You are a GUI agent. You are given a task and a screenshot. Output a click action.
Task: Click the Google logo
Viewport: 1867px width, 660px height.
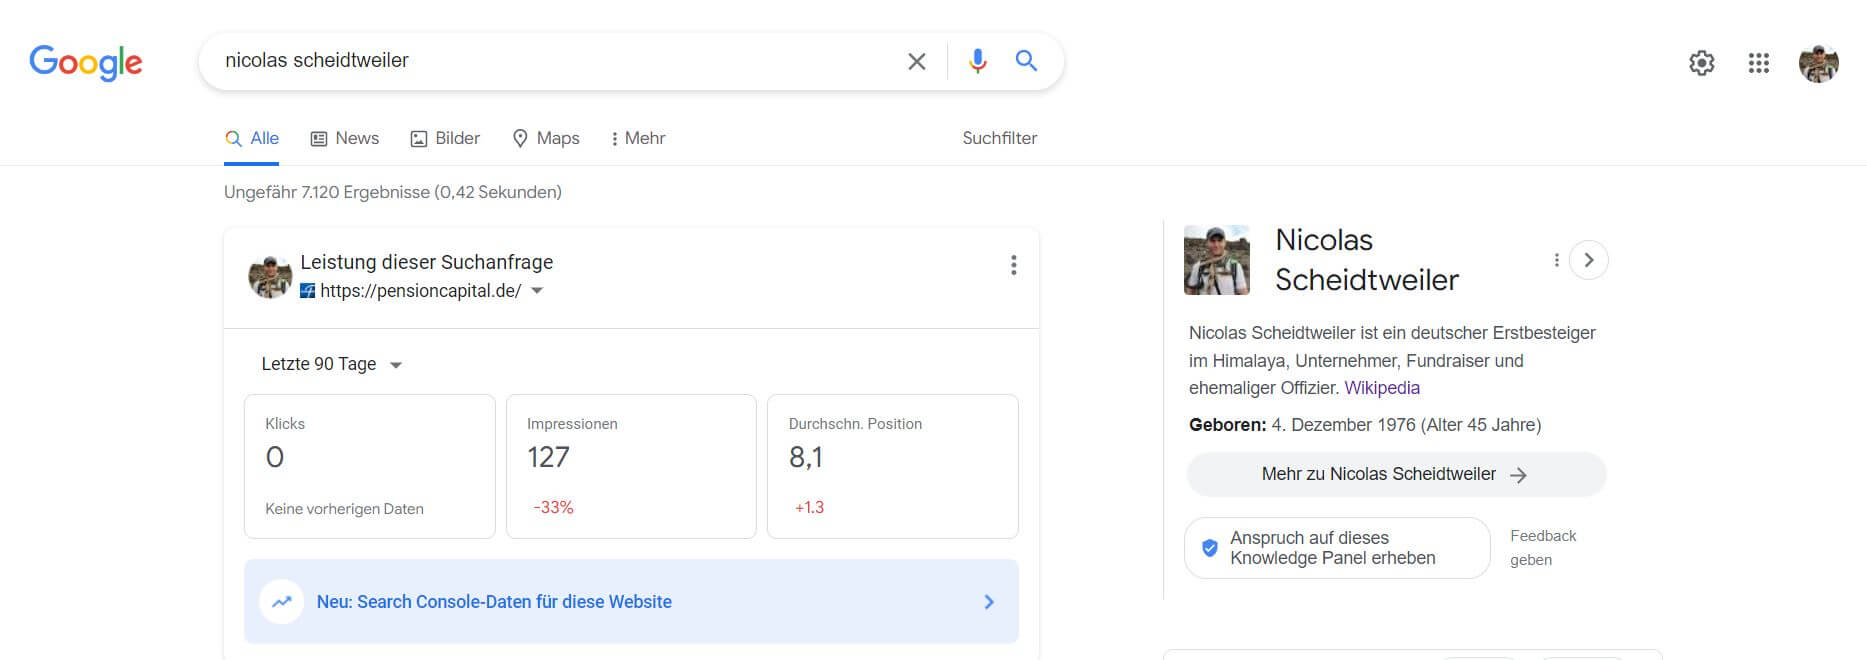(86, 62)
